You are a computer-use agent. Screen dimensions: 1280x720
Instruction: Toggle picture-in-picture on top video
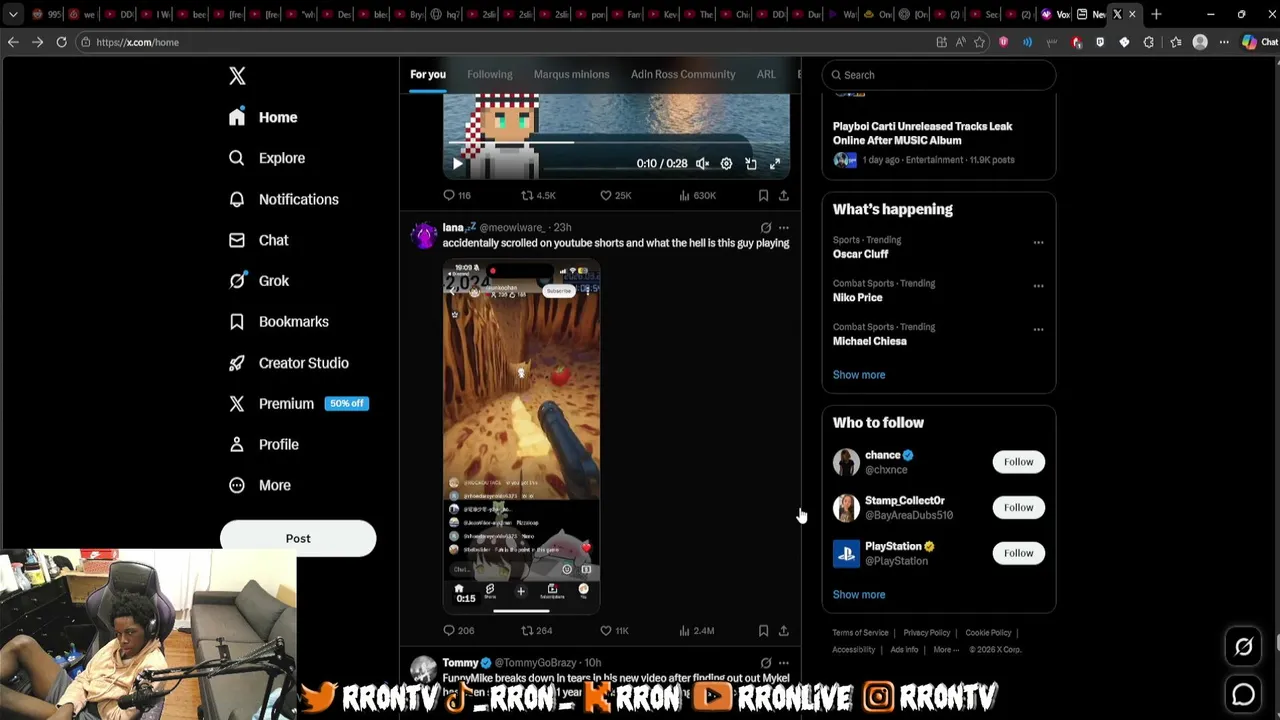[750, 164]
